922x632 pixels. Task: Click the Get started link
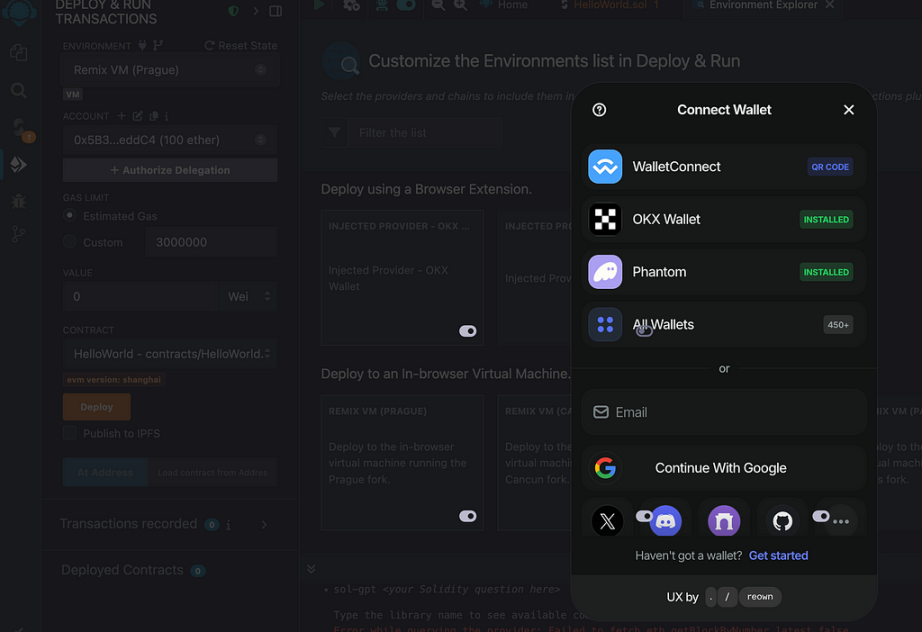778,556
